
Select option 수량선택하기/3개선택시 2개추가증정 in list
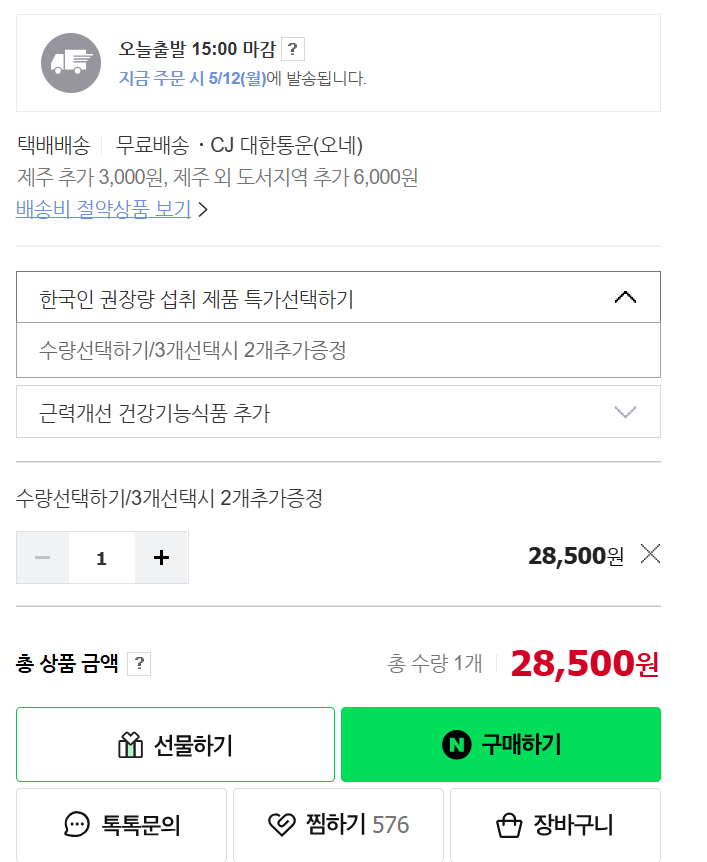pos(338,350)
